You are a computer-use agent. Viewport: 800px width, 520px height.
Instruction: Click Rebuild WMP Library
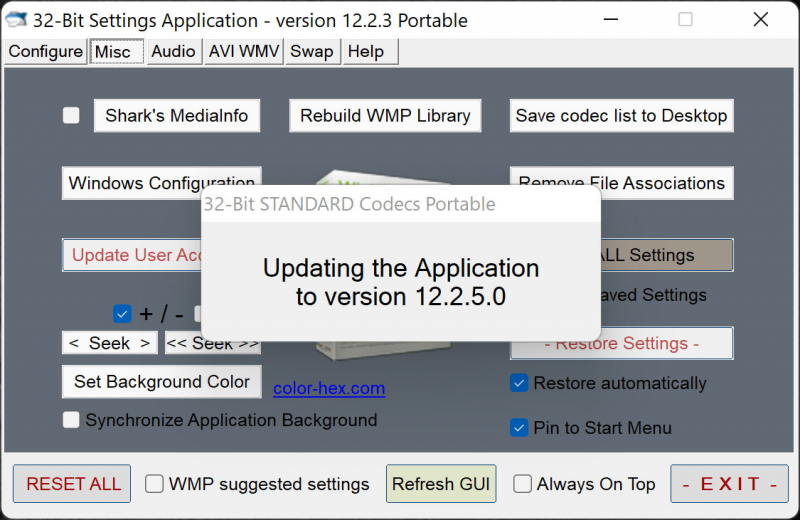[x=385, y=116]
